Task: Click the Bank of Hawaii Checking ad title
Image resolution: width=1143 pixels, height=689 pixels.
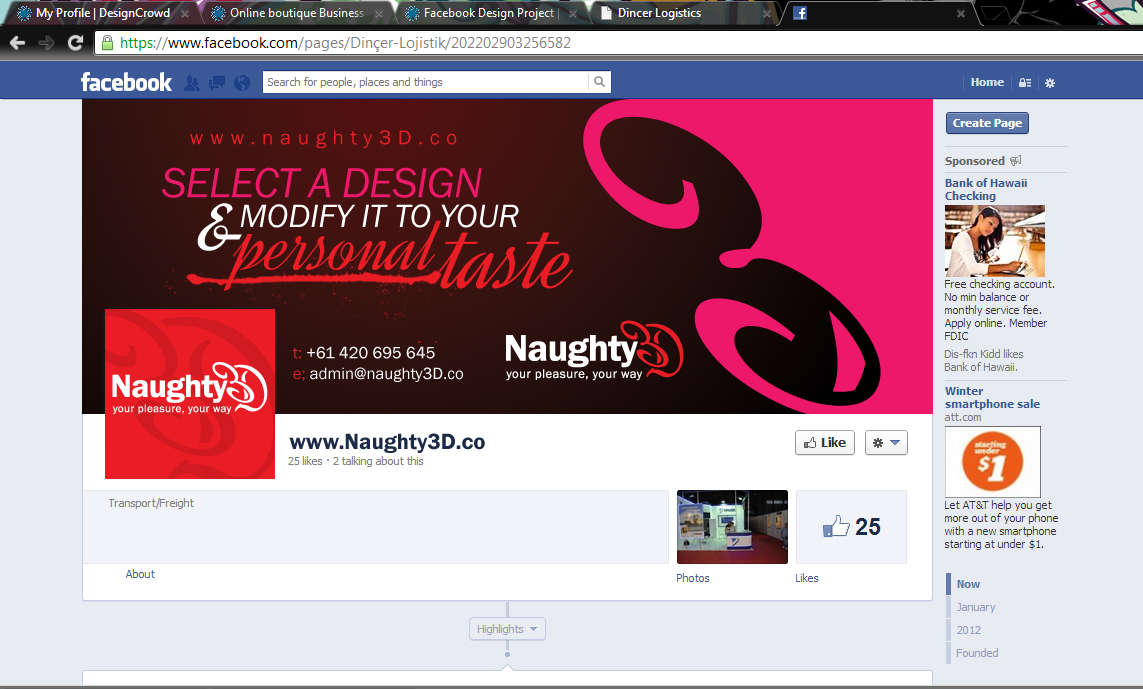Action: [986, 190]
